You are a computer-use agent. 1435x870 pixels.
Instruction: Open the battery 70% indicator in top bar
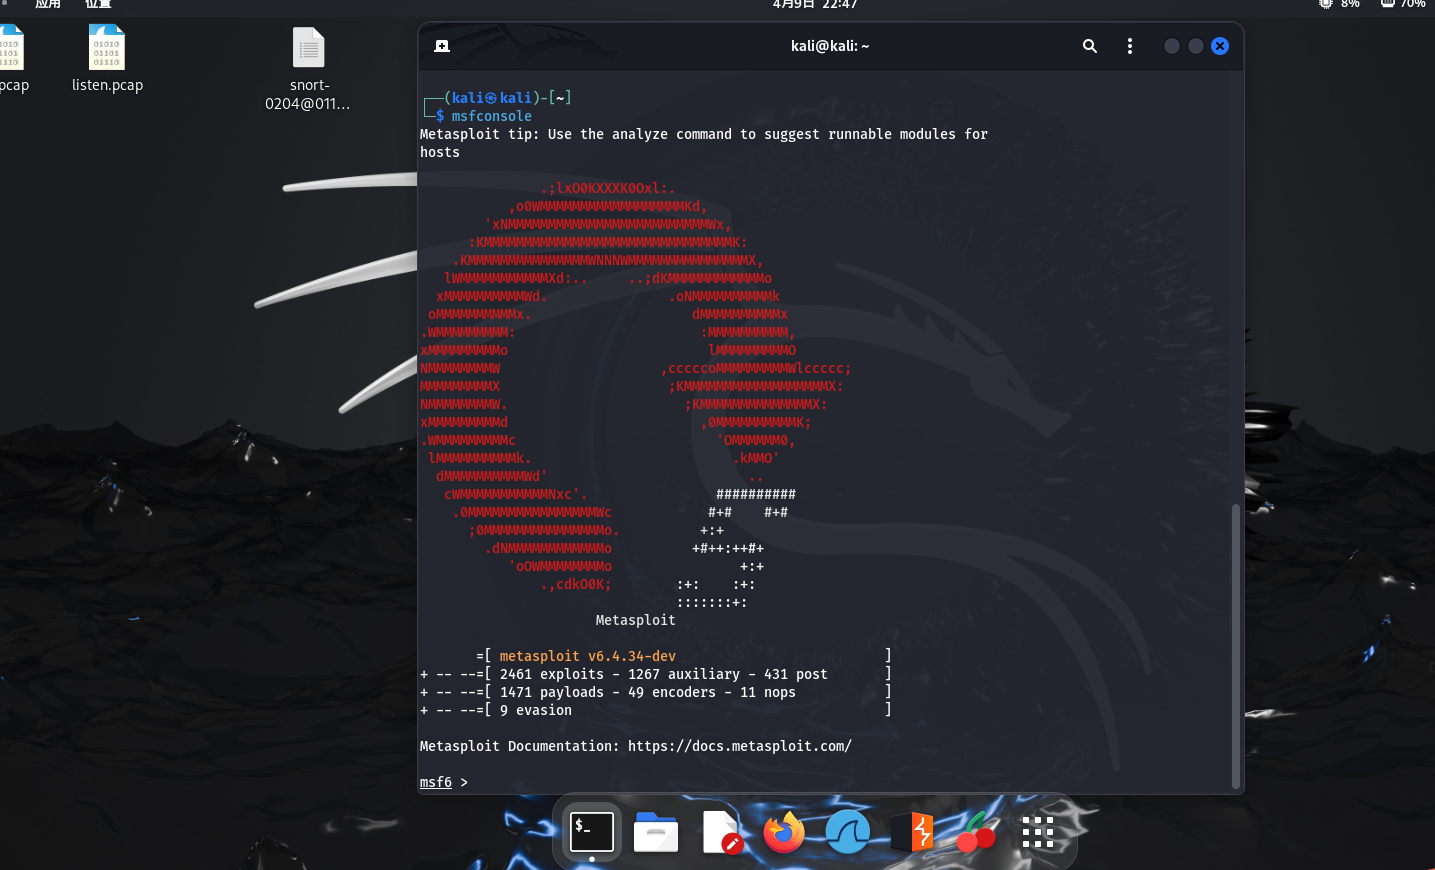(1403, 5)
